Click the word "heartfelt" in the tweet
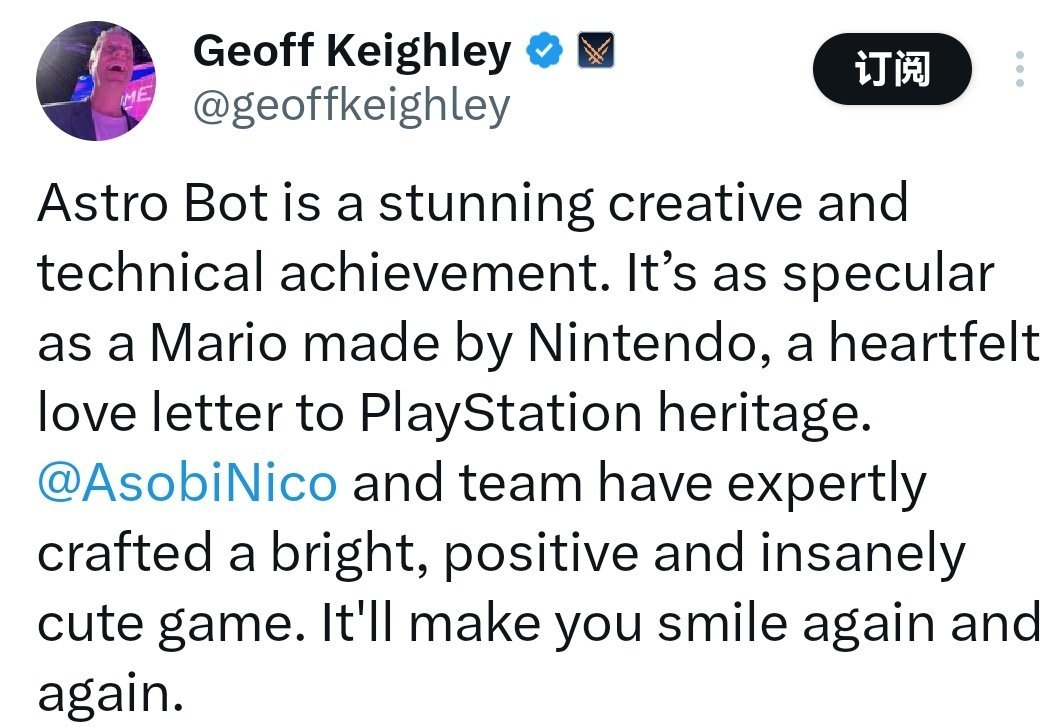This screenshot has width=1052, height=727. click(933, 342)
